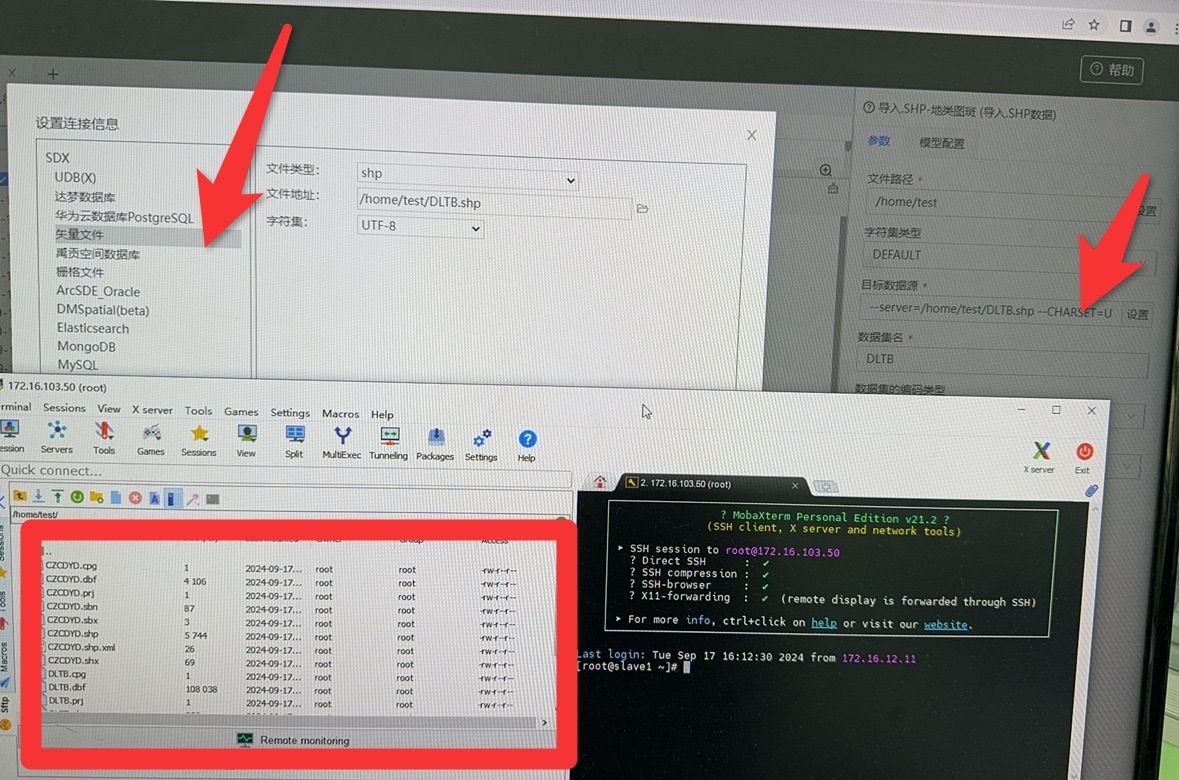Select 达梦数据库 (Dameng database) in the datasource list
Screen dimensions: 1179x780
pos(85,197)
